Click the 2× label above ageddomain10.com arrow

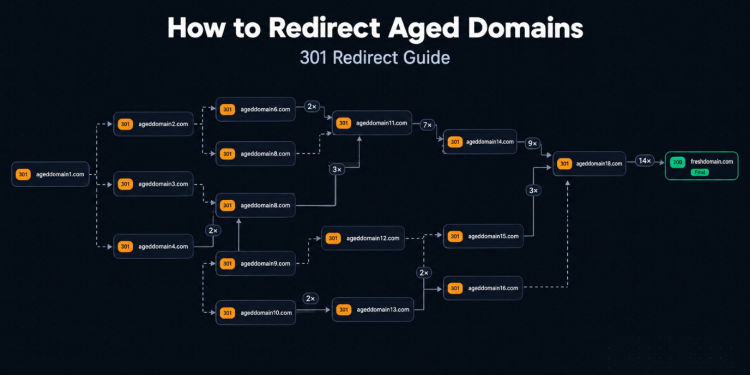[310, 299]
